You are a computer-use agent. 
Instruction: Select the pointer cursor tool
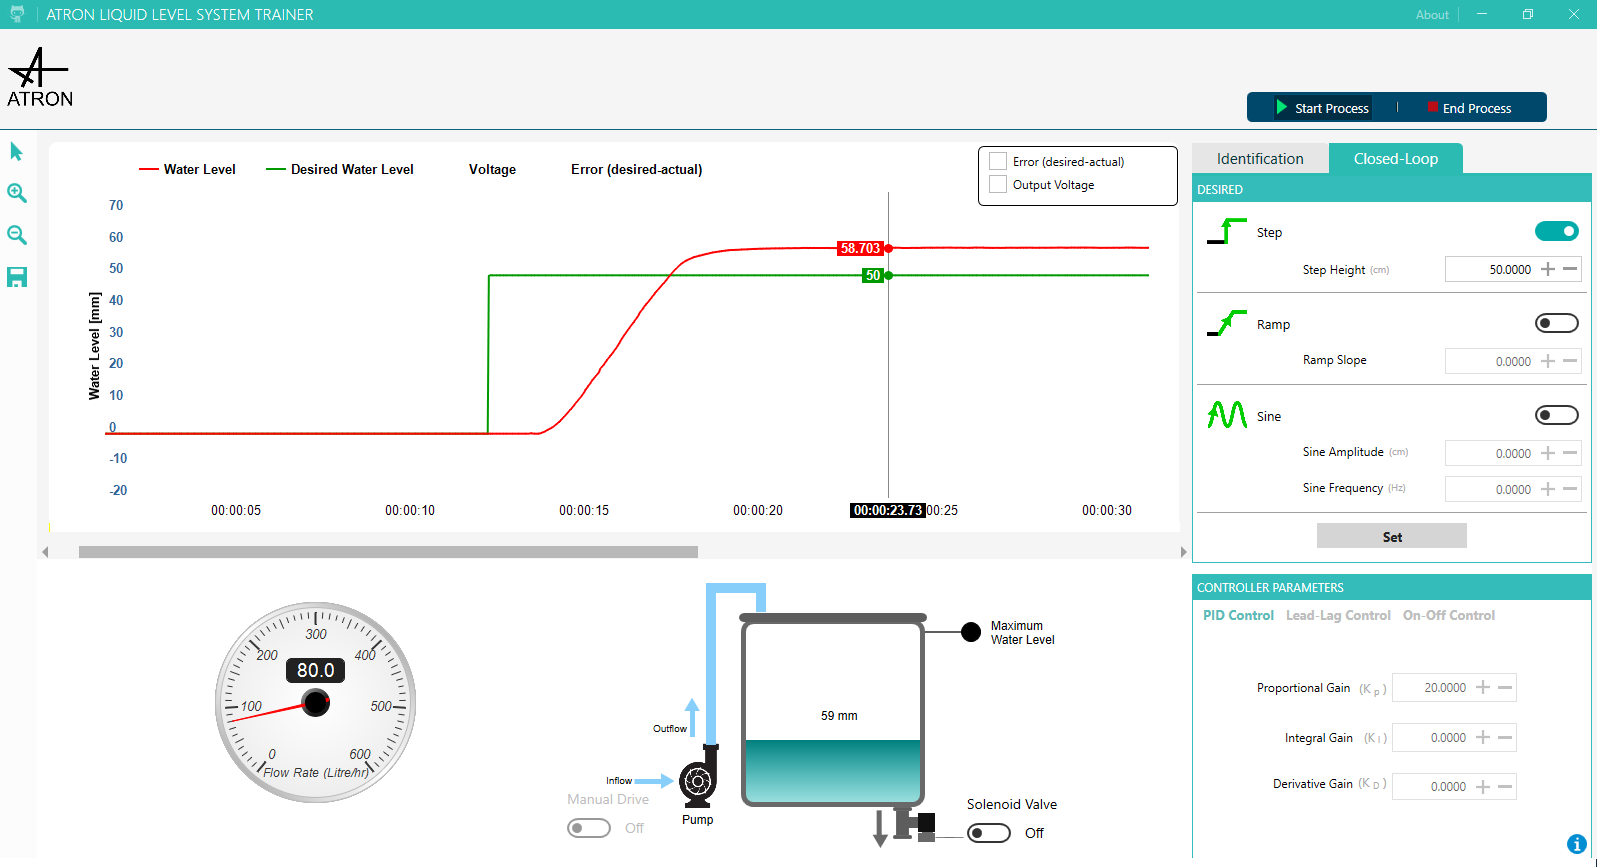[x=16, y=152]
